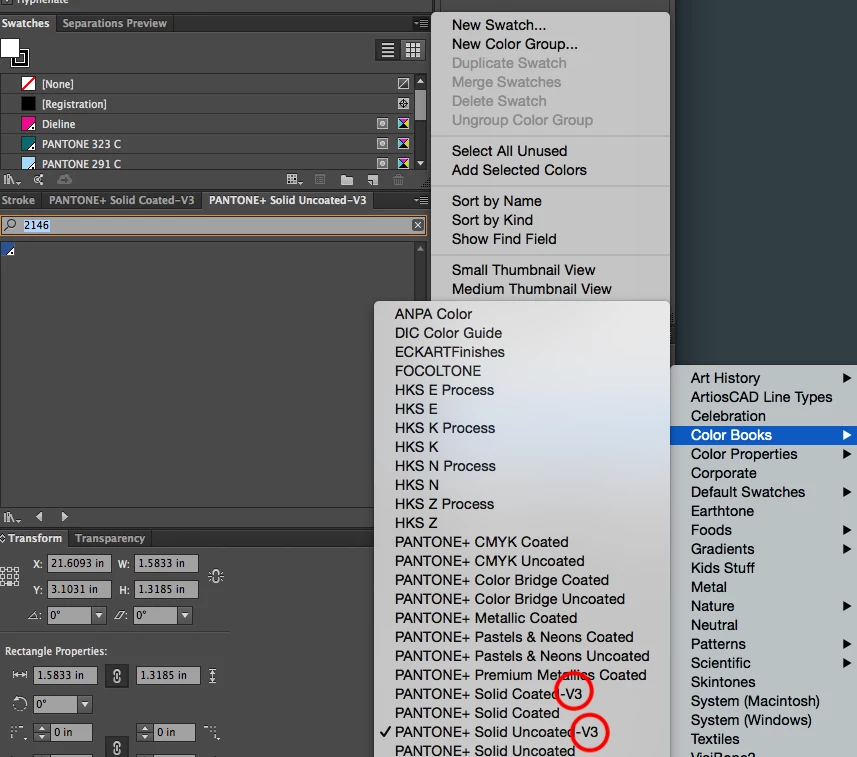
Task: Click the top-left corner type icon
Action: pos(18,732)
